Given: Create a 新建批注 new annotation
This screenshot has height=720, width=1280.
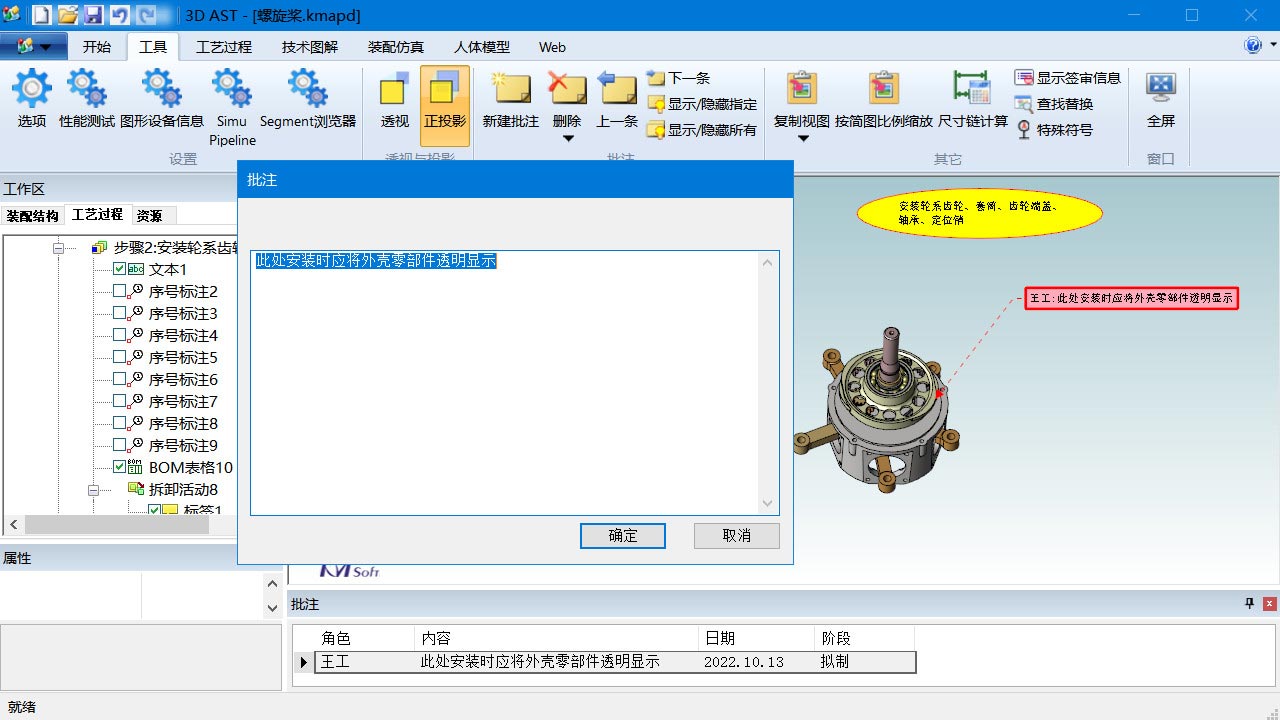Looking at the screenshot, I should coord(510,100).
